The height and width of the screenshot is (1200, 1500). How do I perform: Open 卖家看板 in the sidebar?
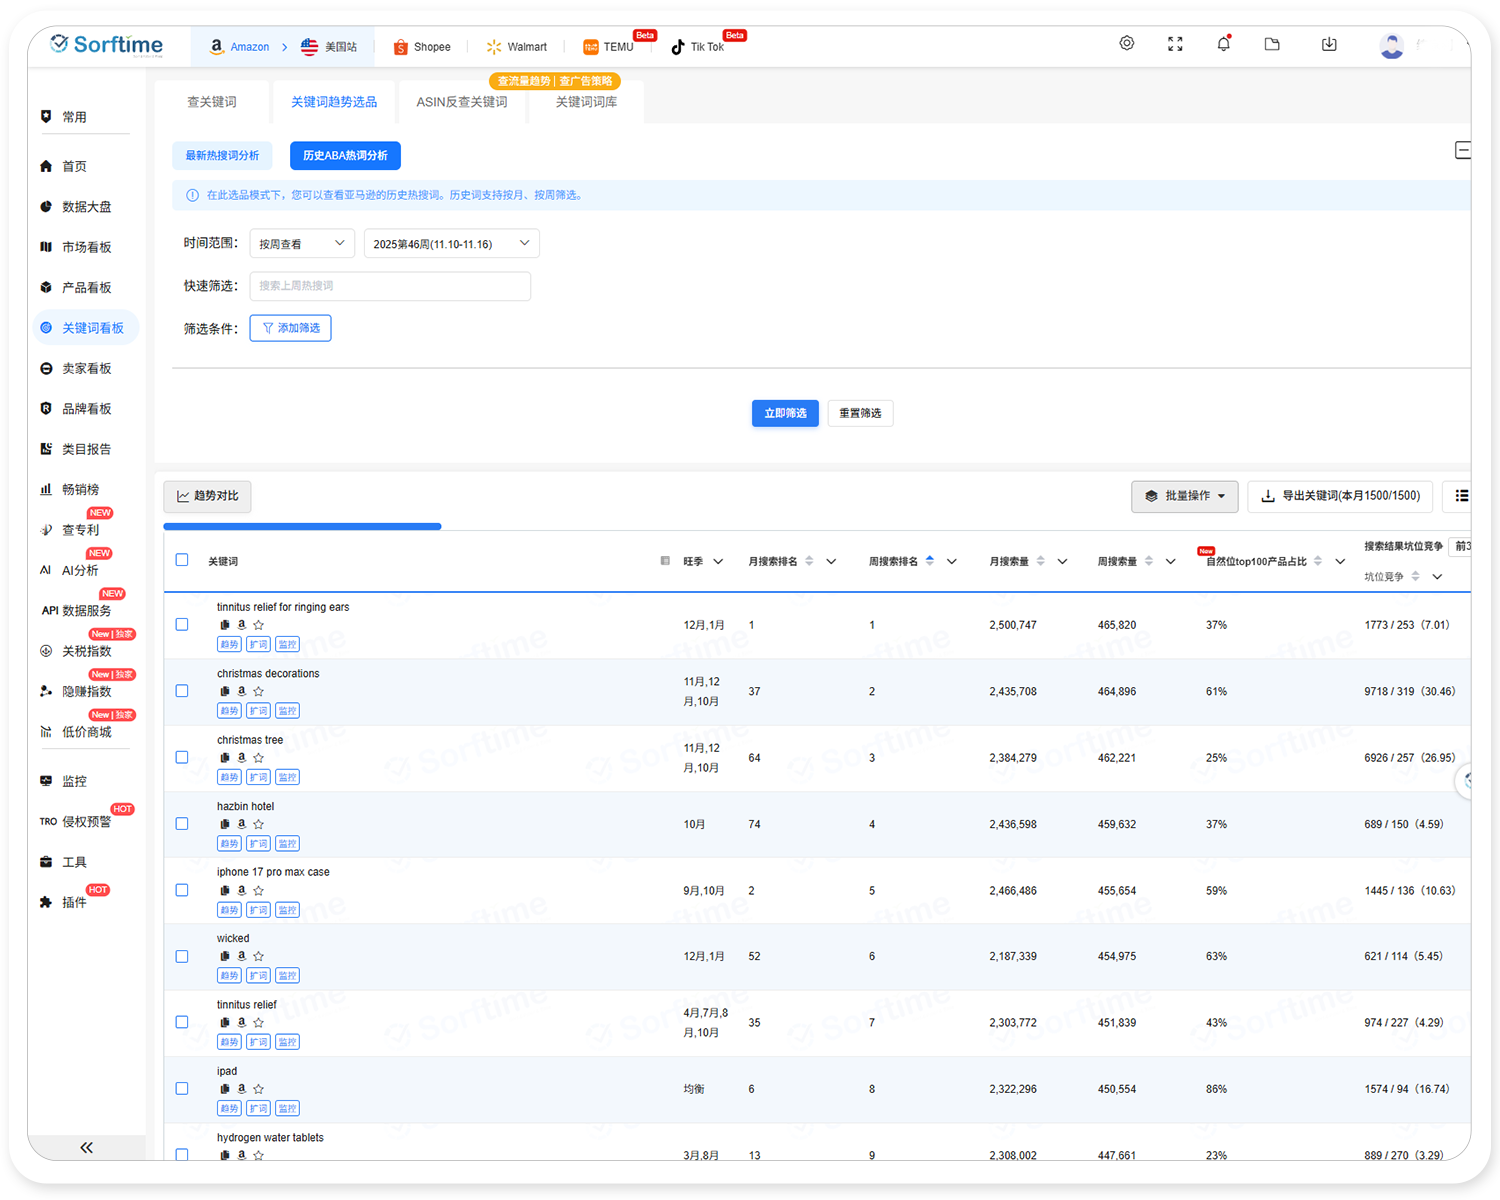pyautogui.click(x=86, y=369)
